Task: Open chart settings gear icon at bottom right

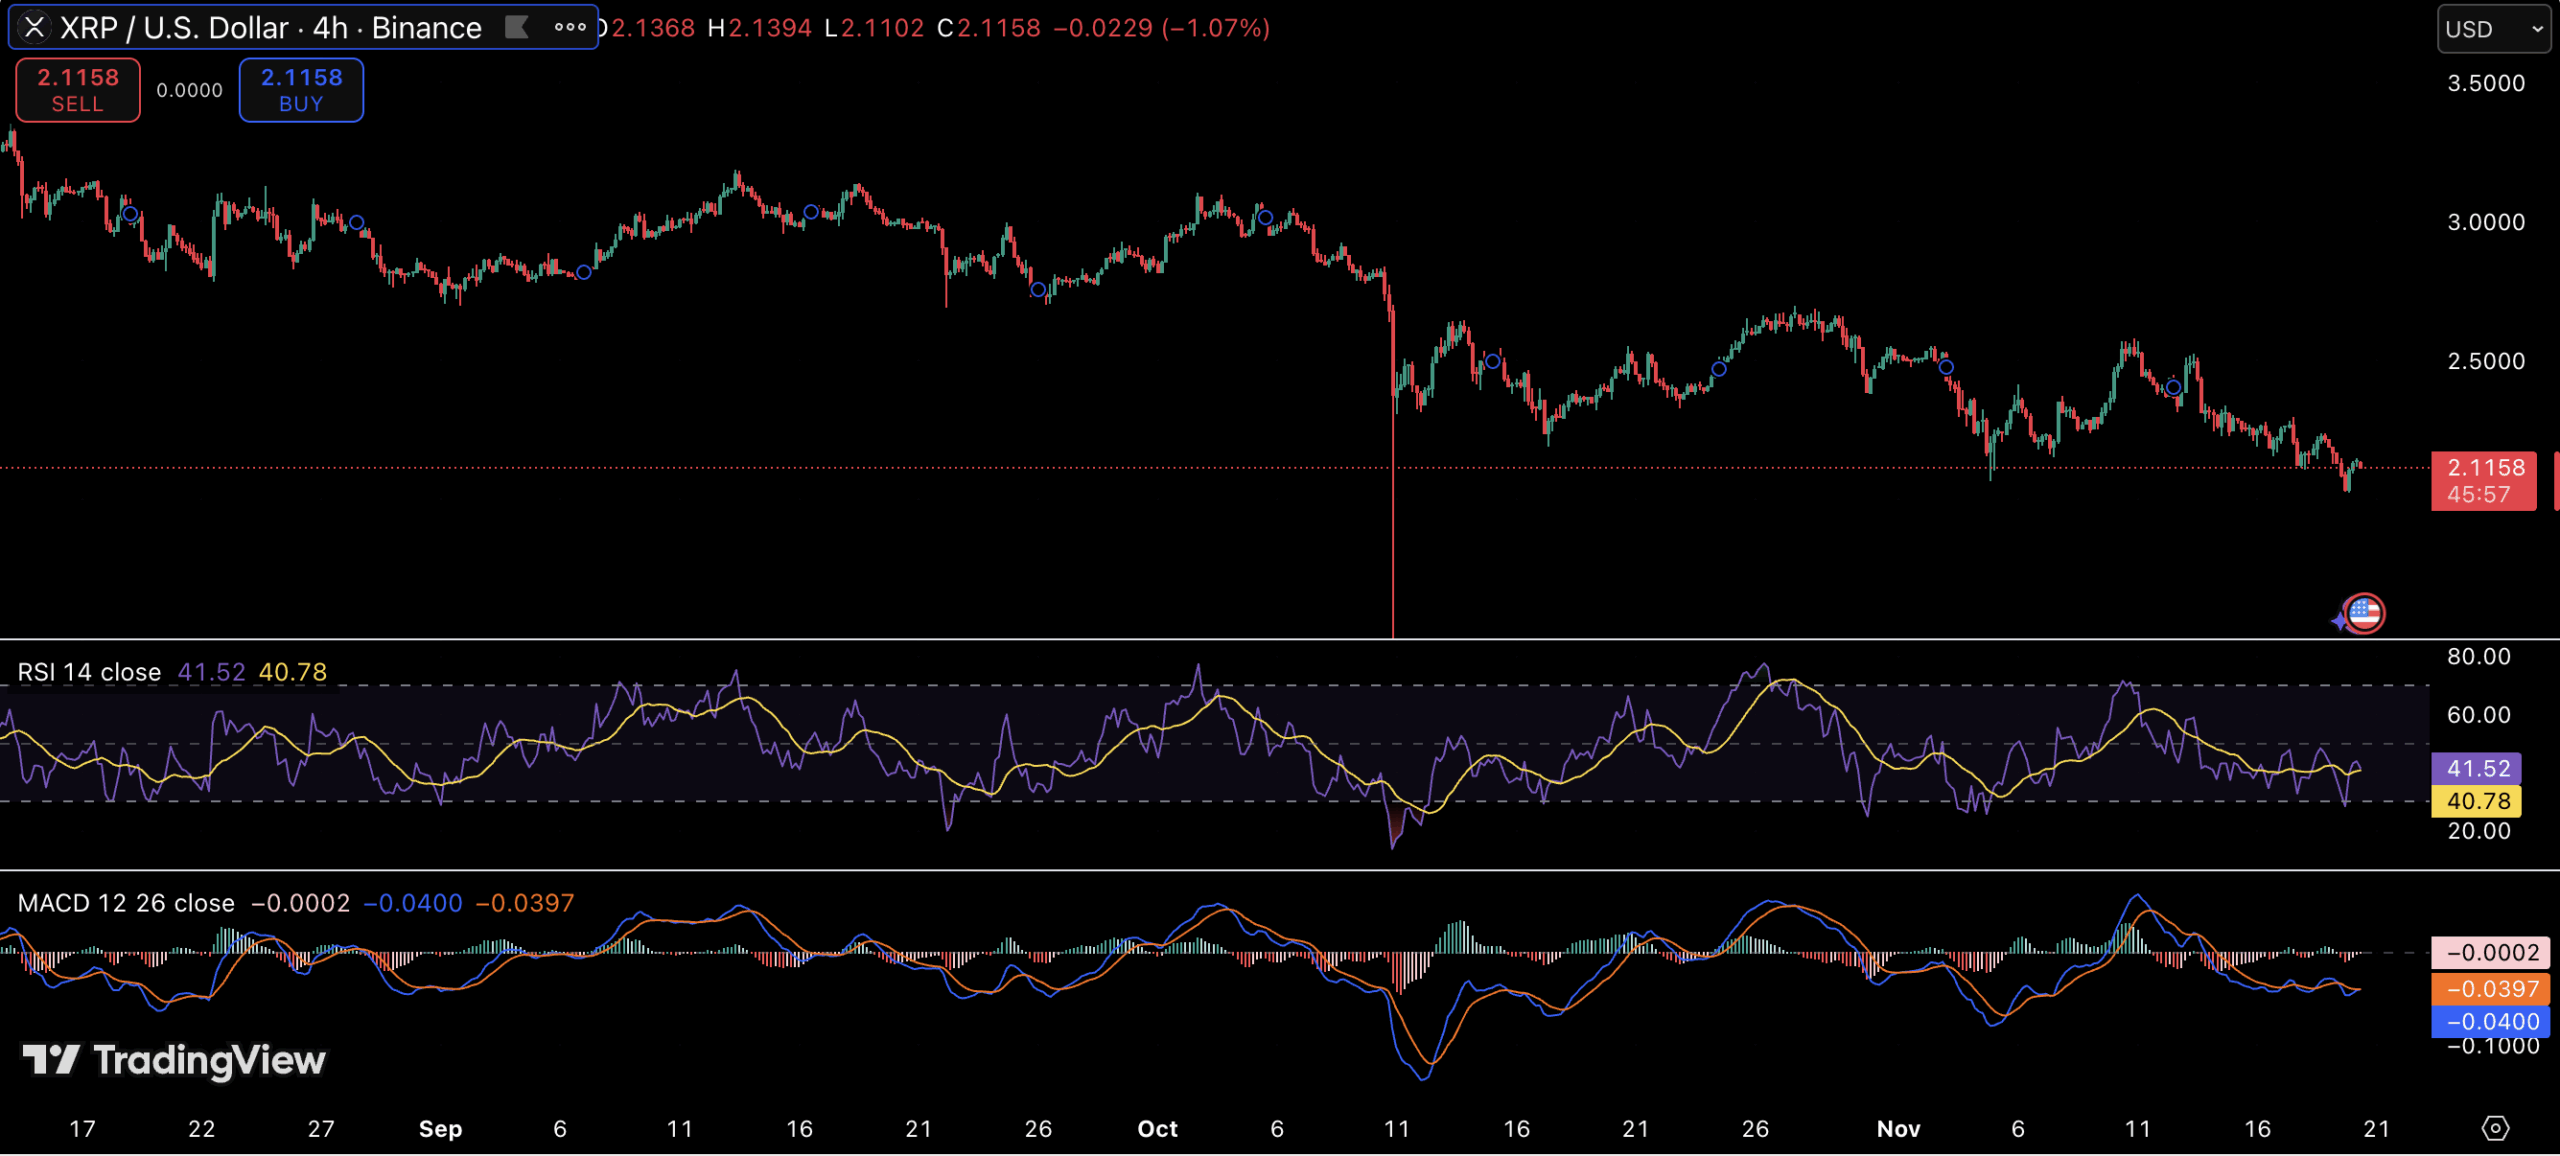Action: [2495, 1128]
